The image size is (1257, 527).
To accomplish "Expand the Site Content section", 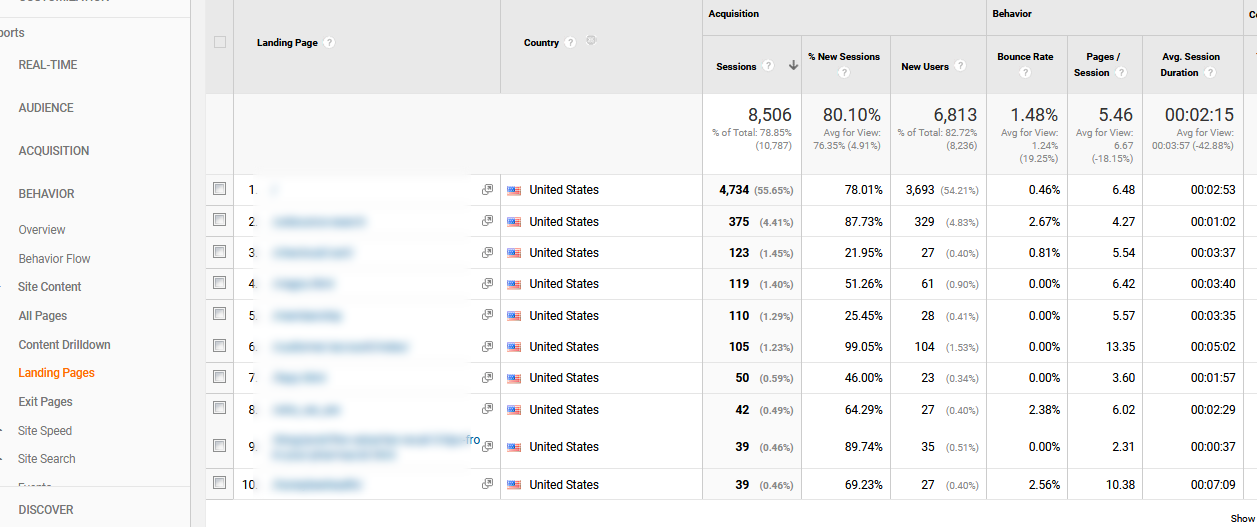I will 49,287.
